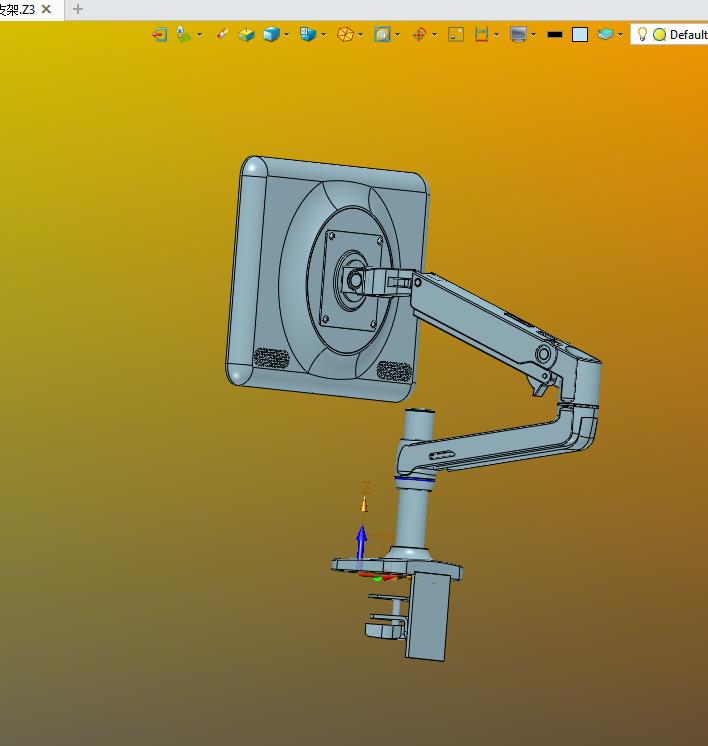708x746 pixels.
Task: Open the wireframe sphere dropdown arrow
Action: pyautogui.click(x=361, y=34)
